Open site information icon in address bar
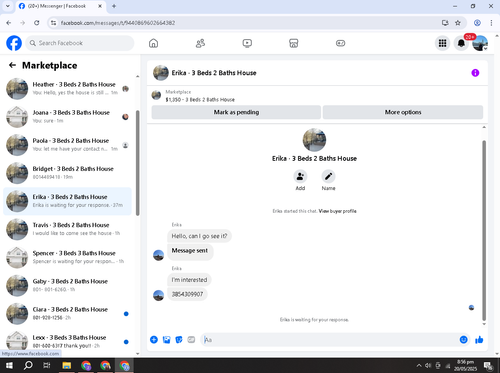 tap(53, 23)
